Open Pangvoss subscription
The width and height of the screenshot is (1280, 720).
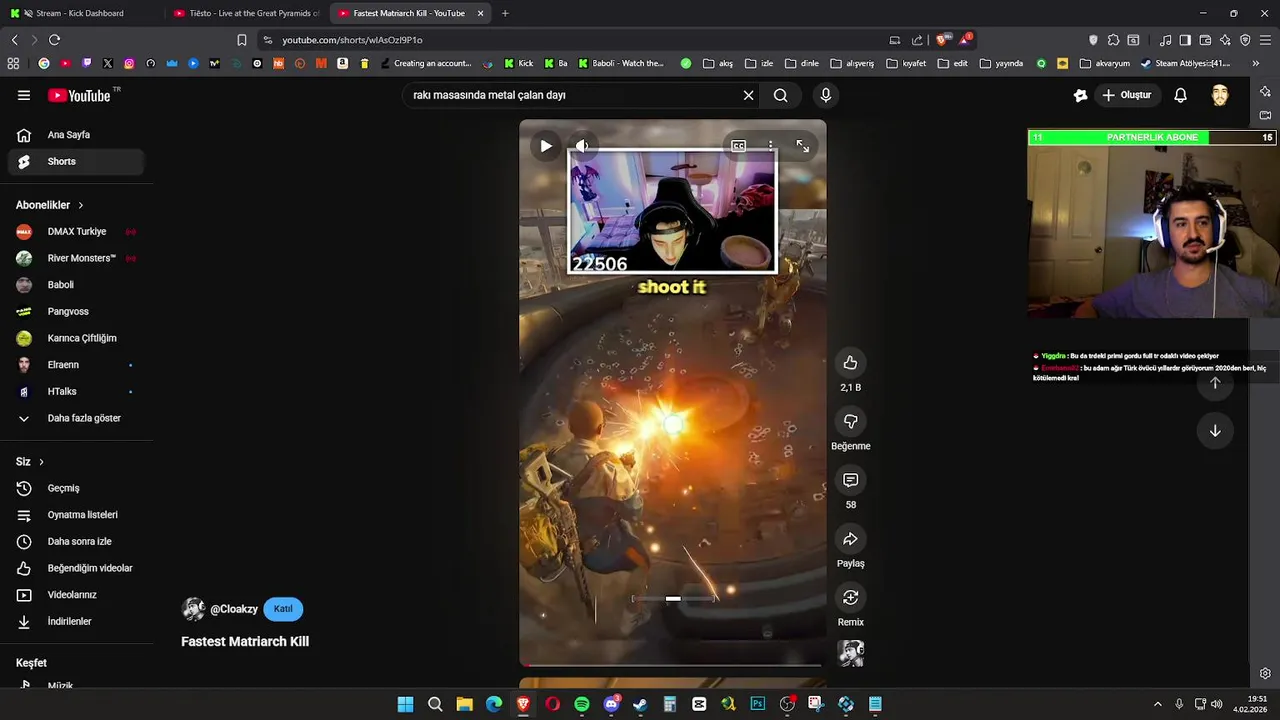(76, 312)
